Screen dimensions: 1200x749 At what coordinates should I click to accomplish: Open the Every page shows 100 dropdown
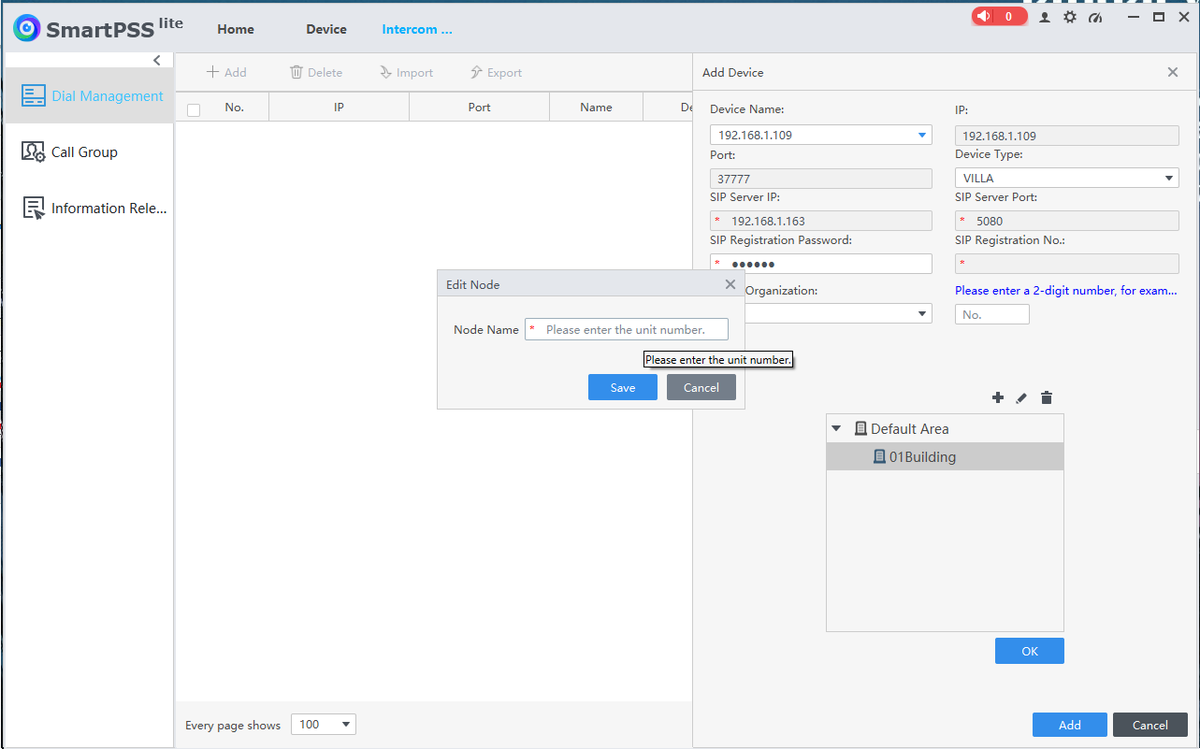click(x=323, y=724)
